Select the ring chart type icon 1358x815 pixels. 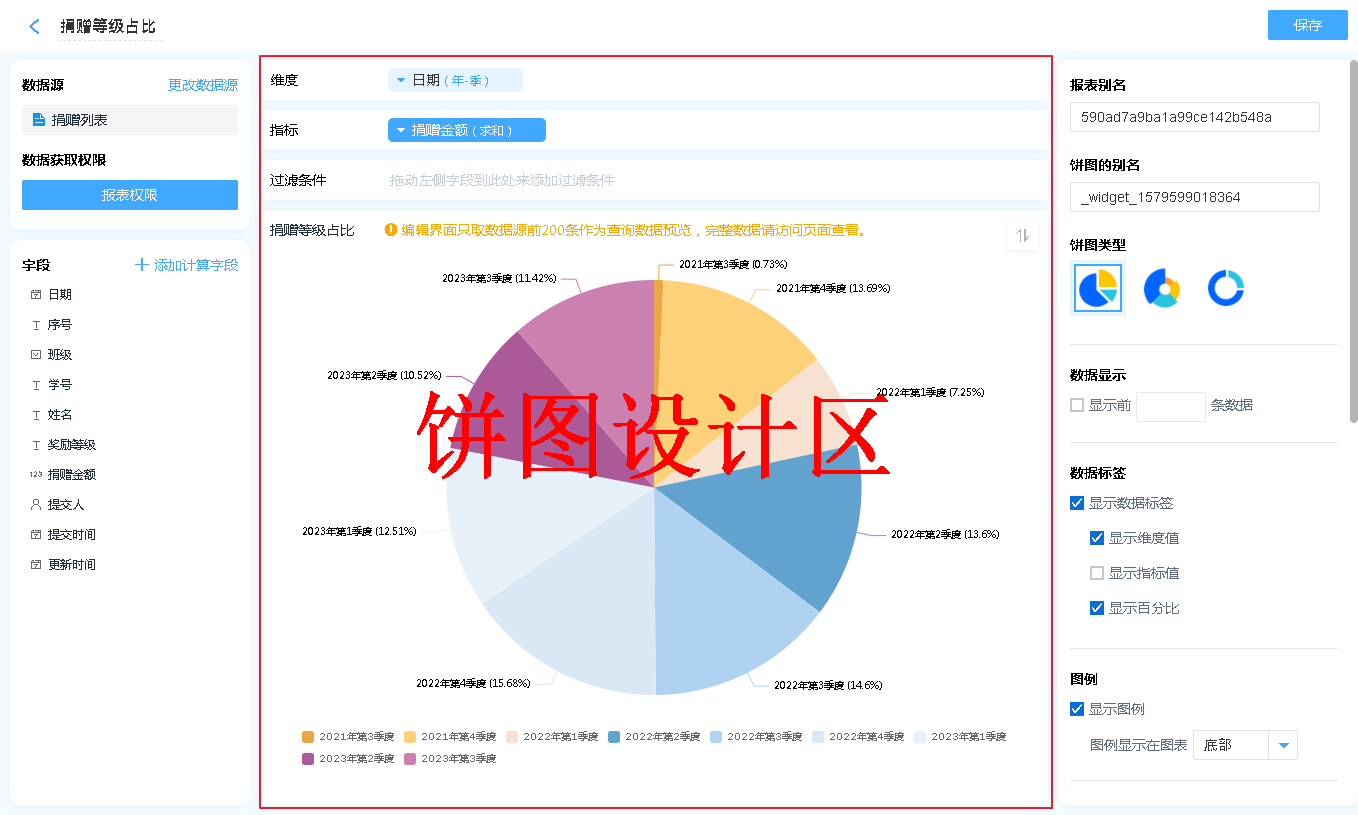pos(1225,289)
